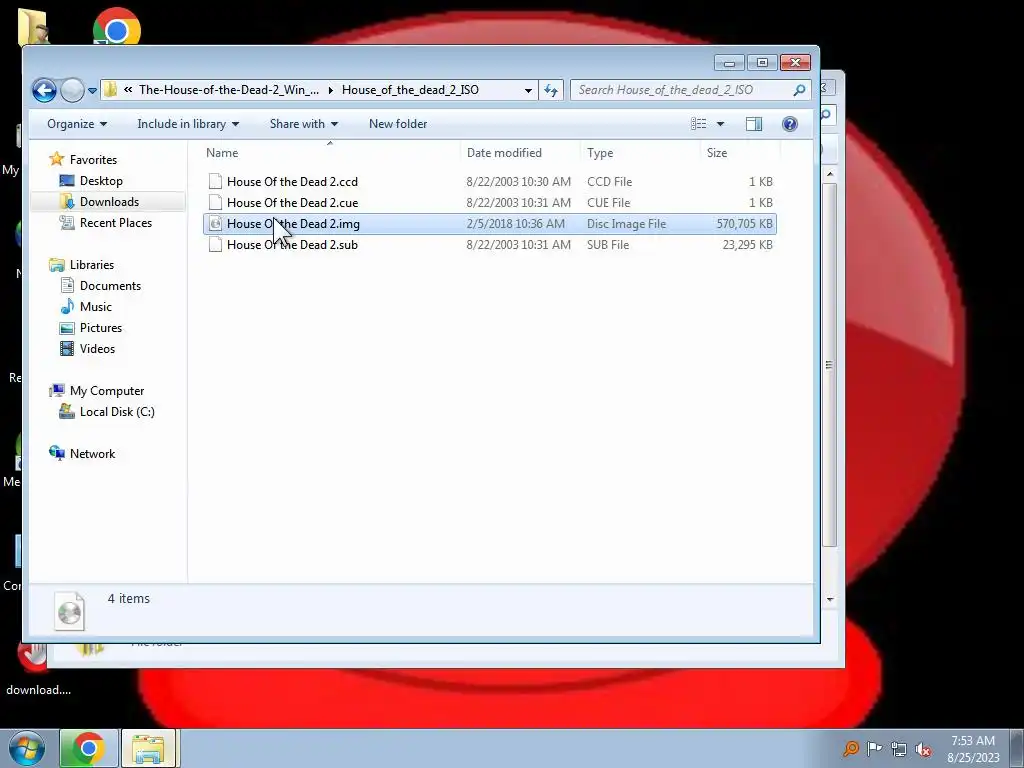Select Network in navigation pane
Viewport: 1024px width, 768px height.
coord(92,454)
